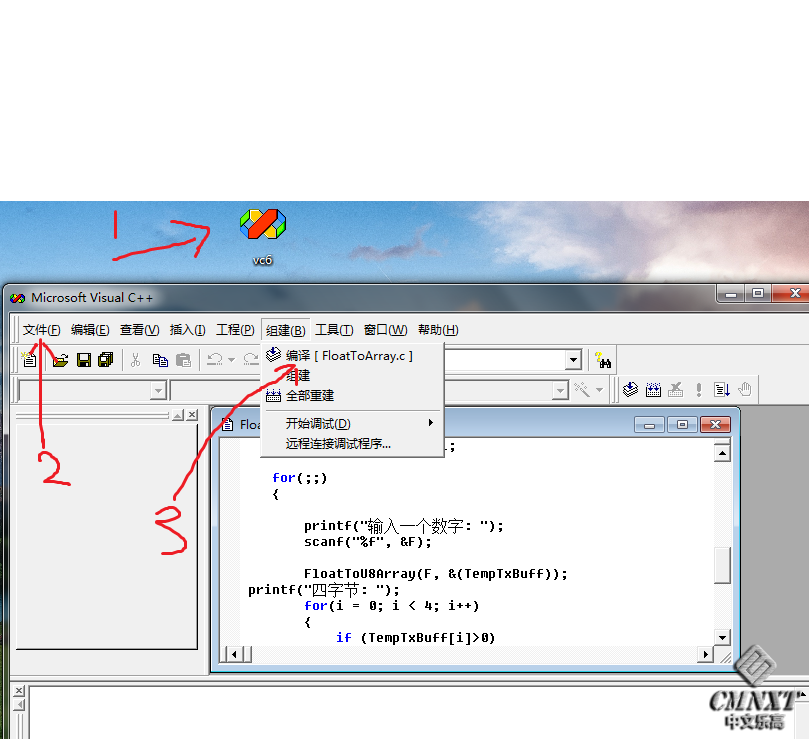Screen dimensions: 809x739
Task: Open the 查看(V) menu
Action: 139,330
